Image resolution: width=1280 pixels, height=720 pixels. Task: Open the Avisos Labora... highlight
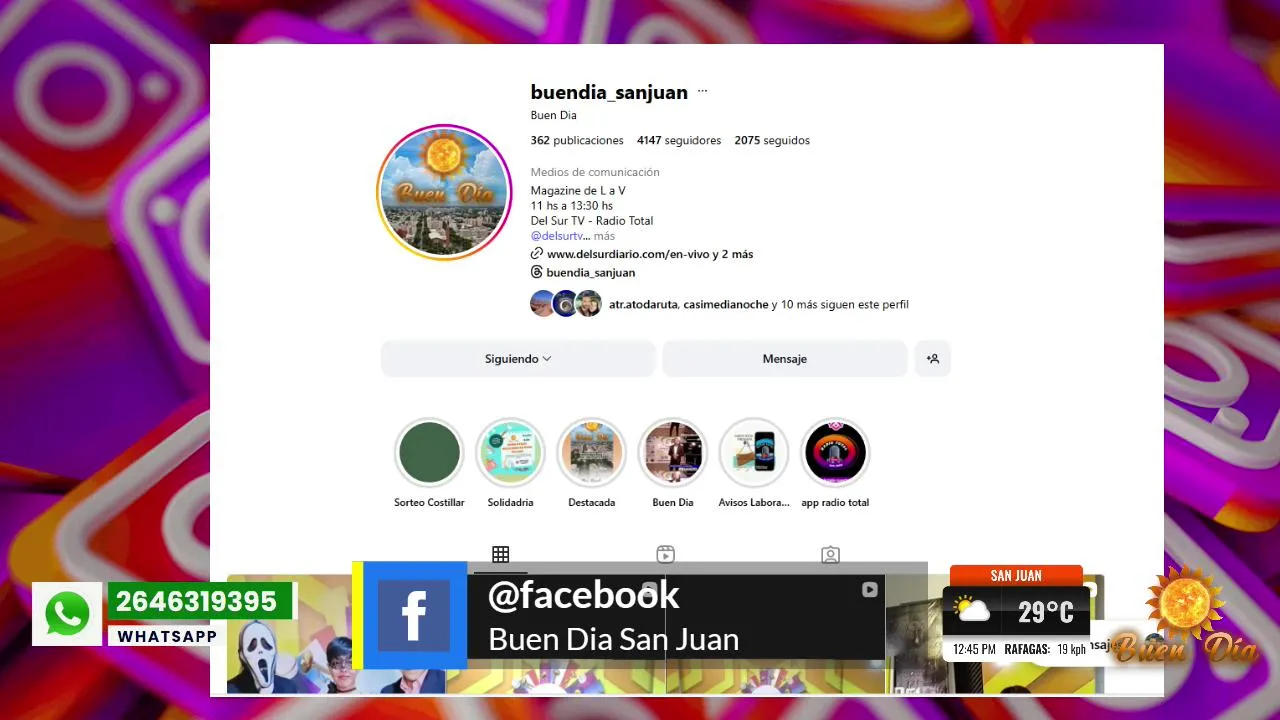(x=754, y=452)
